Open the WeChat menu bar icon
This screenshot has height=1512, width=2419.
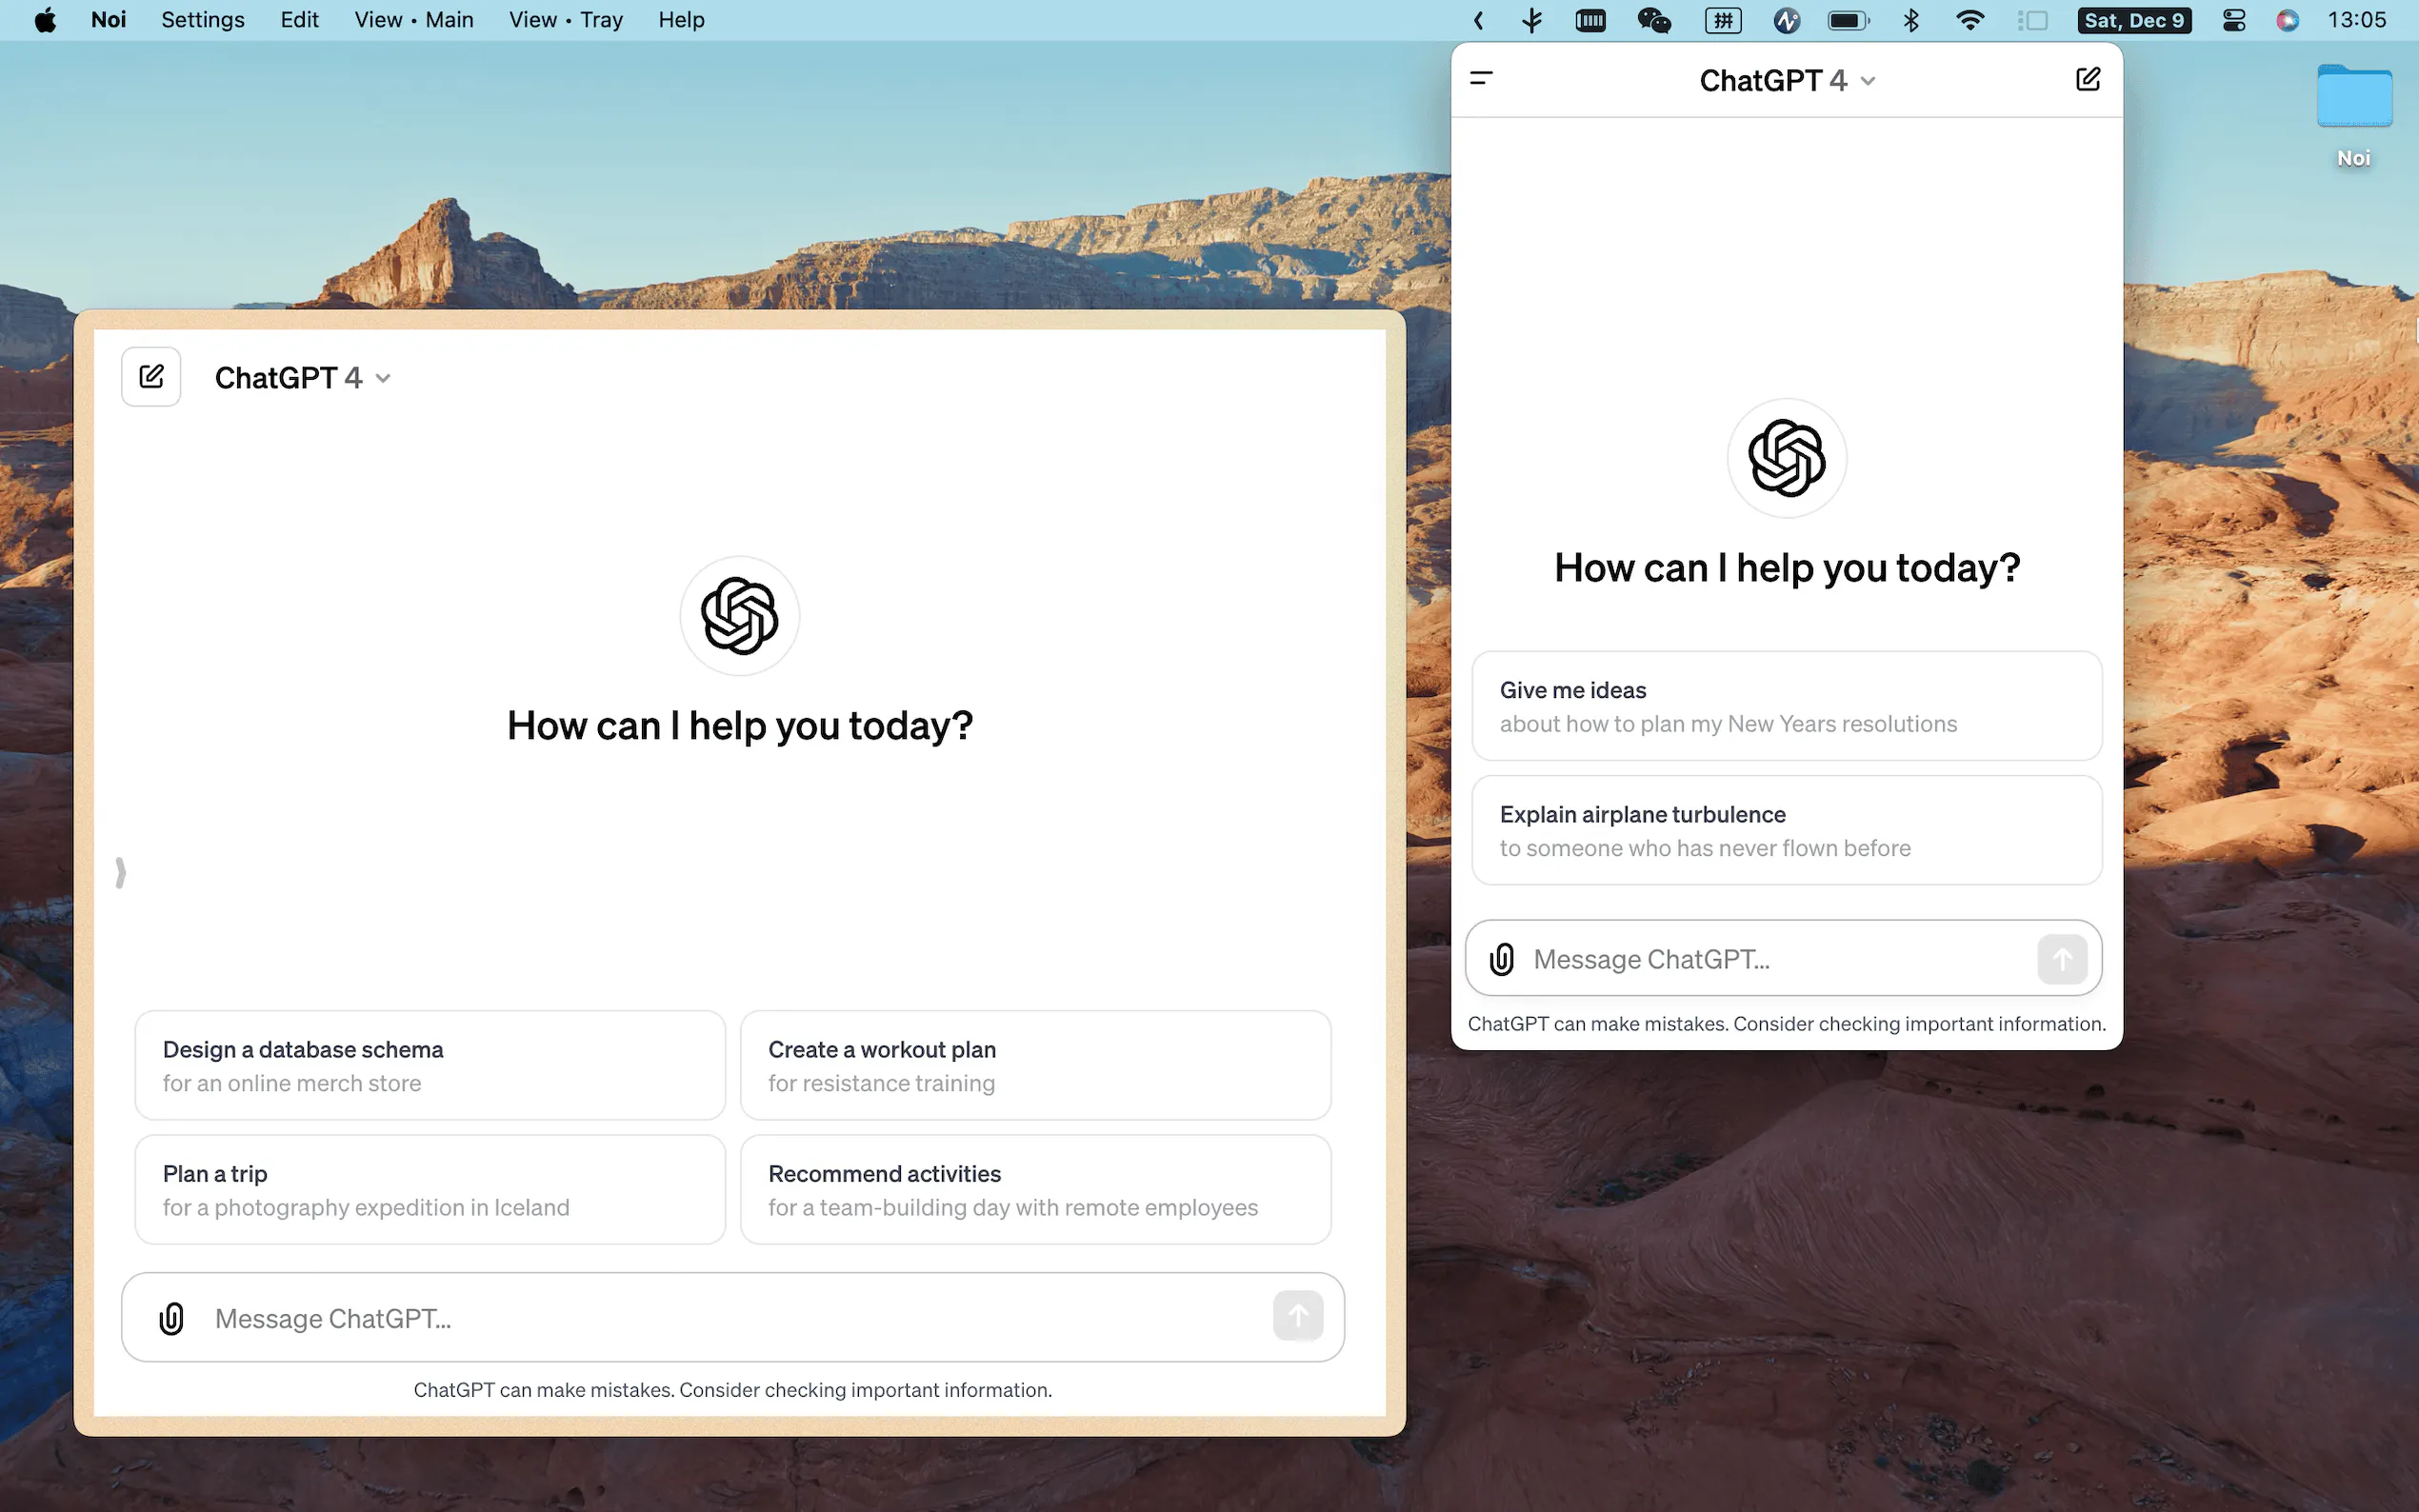point(1654,20)
